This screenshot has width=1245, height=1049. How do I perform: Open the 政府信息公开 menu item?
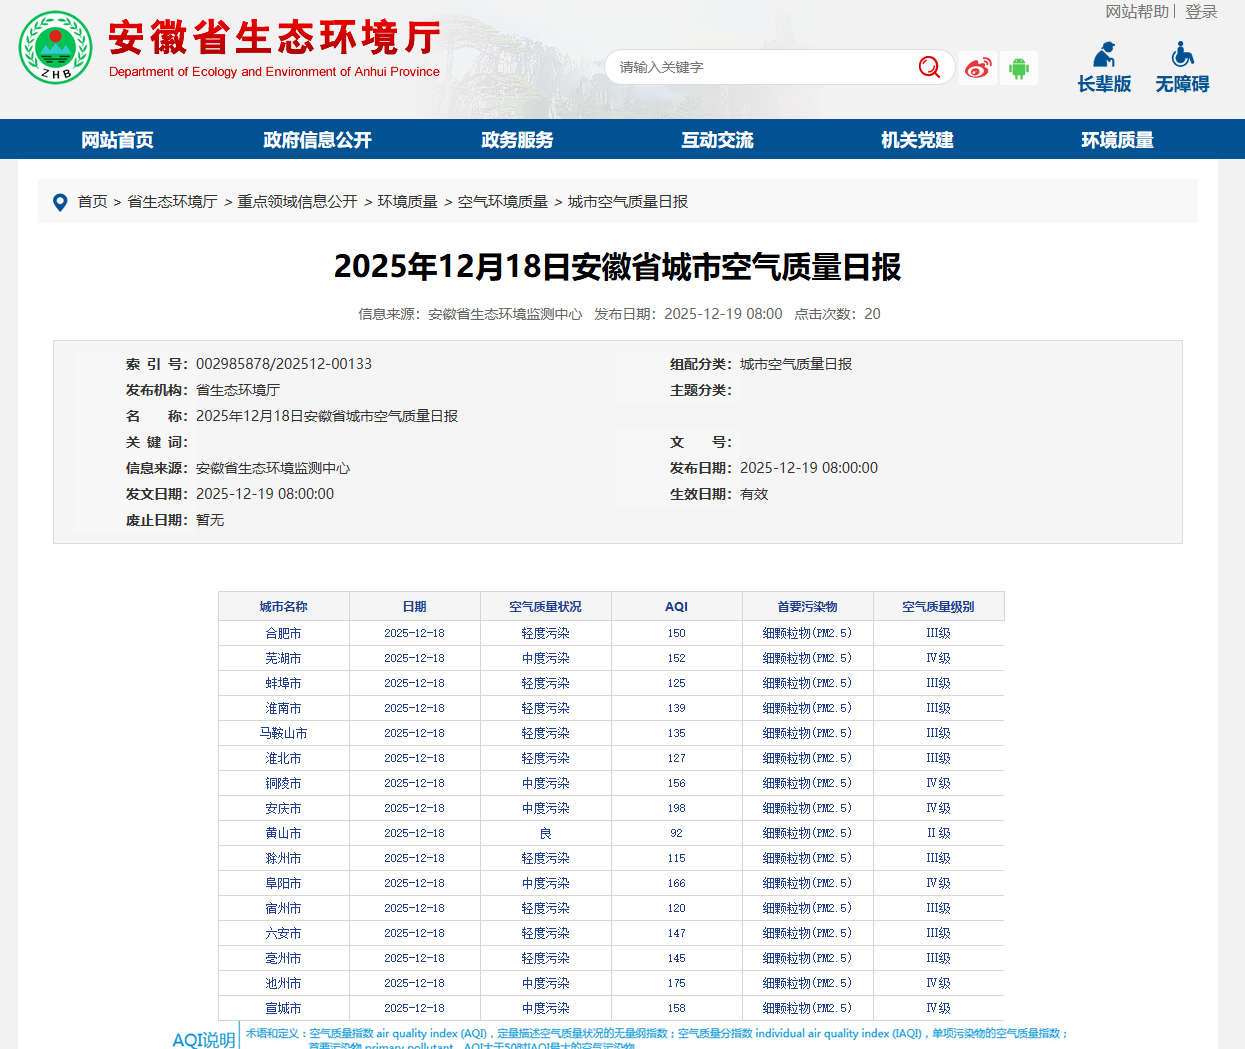pyautogui.click(x=317, y=140)
